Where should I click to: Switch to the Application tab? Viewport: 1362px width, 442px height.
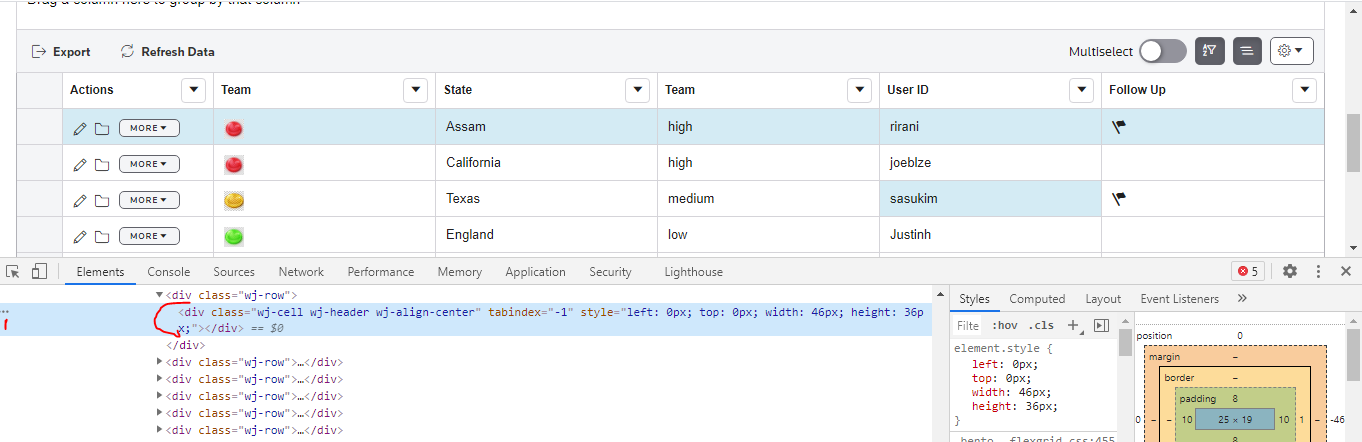click(535, 272)
